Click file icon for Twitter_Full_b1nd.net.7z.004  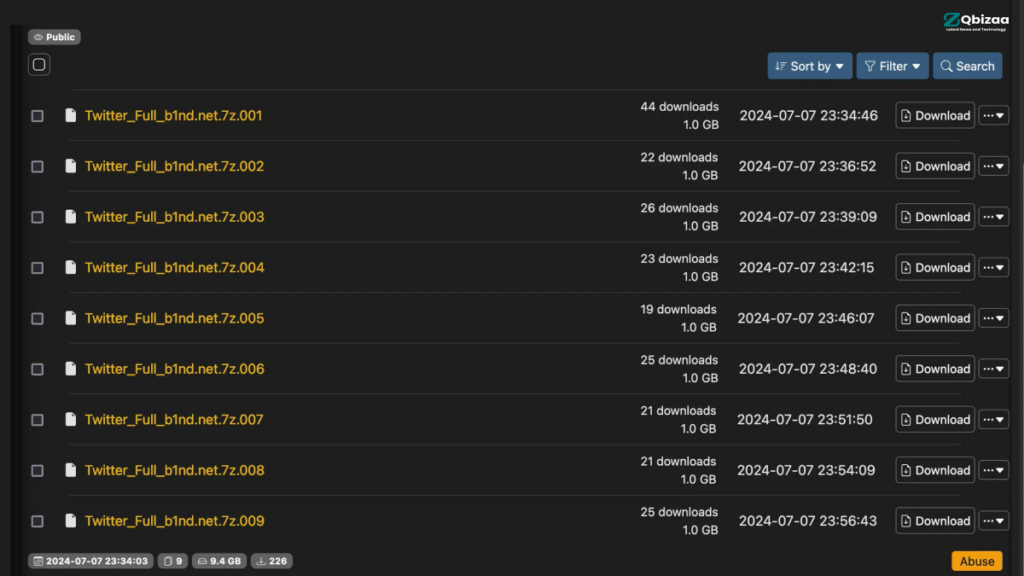(x=71, y=267)
